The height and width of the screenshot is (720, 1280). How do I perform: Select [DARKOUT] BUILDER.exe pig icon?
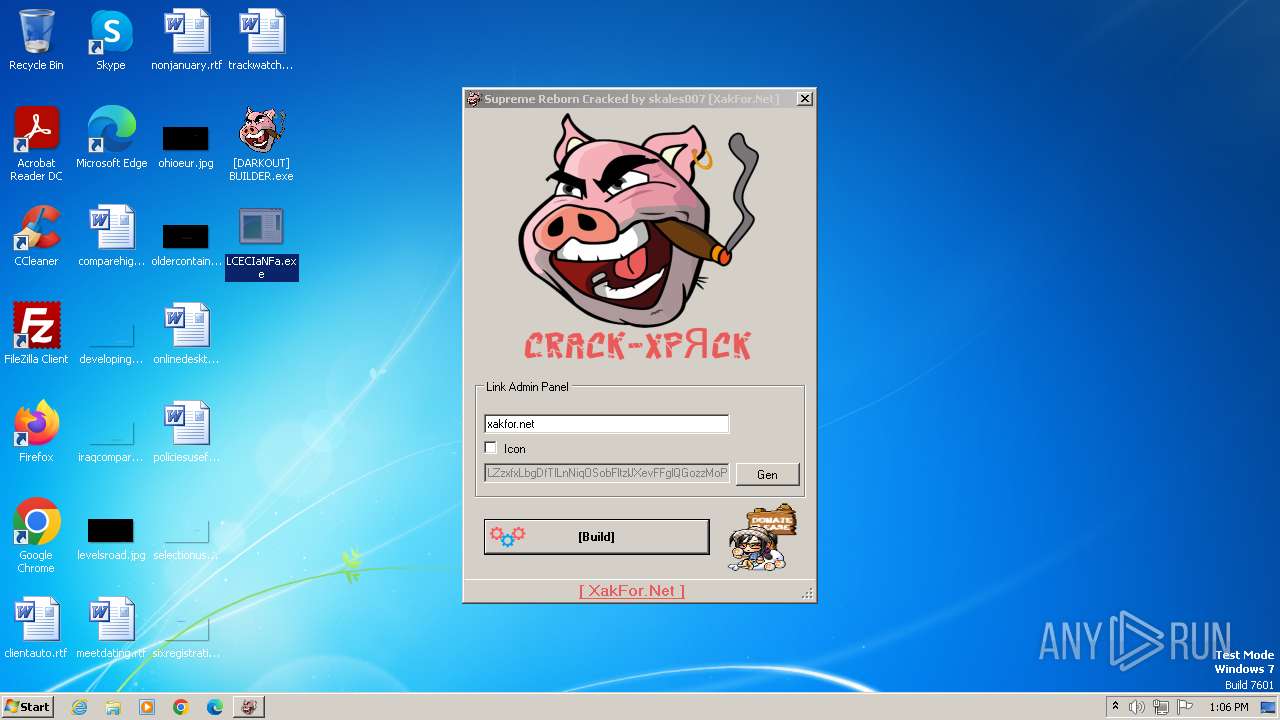261,144
